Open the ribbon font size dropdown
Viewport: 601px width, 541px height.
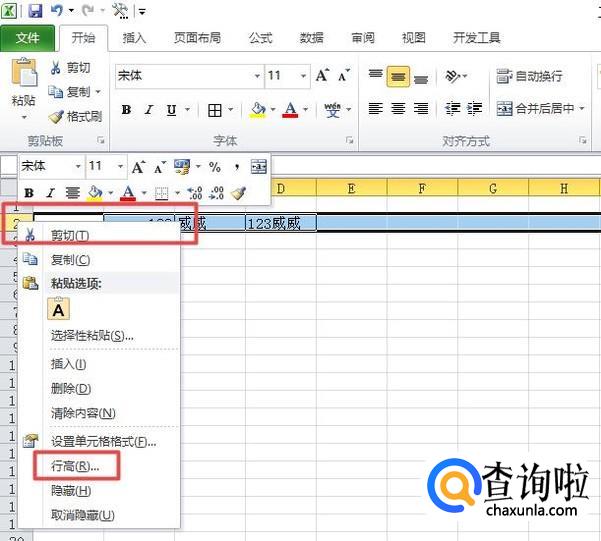(303, 76)
